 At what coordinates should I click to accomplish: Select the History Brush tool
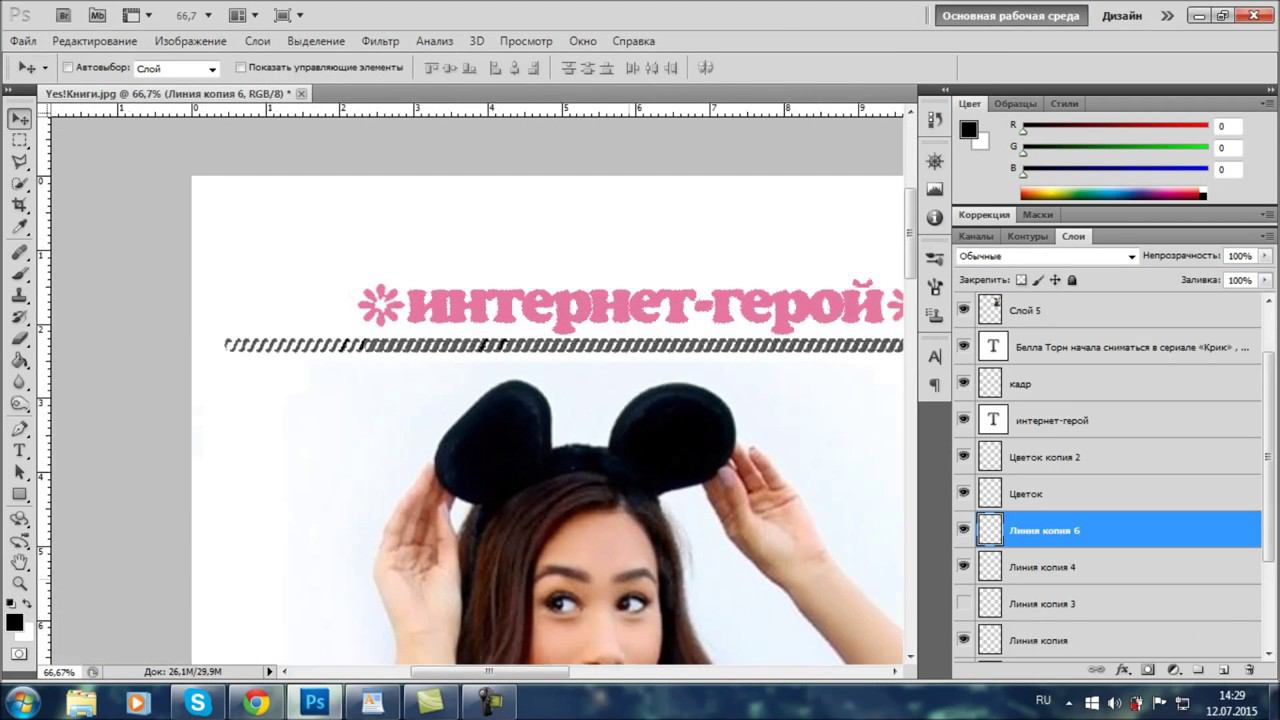[x=19, y=317]
